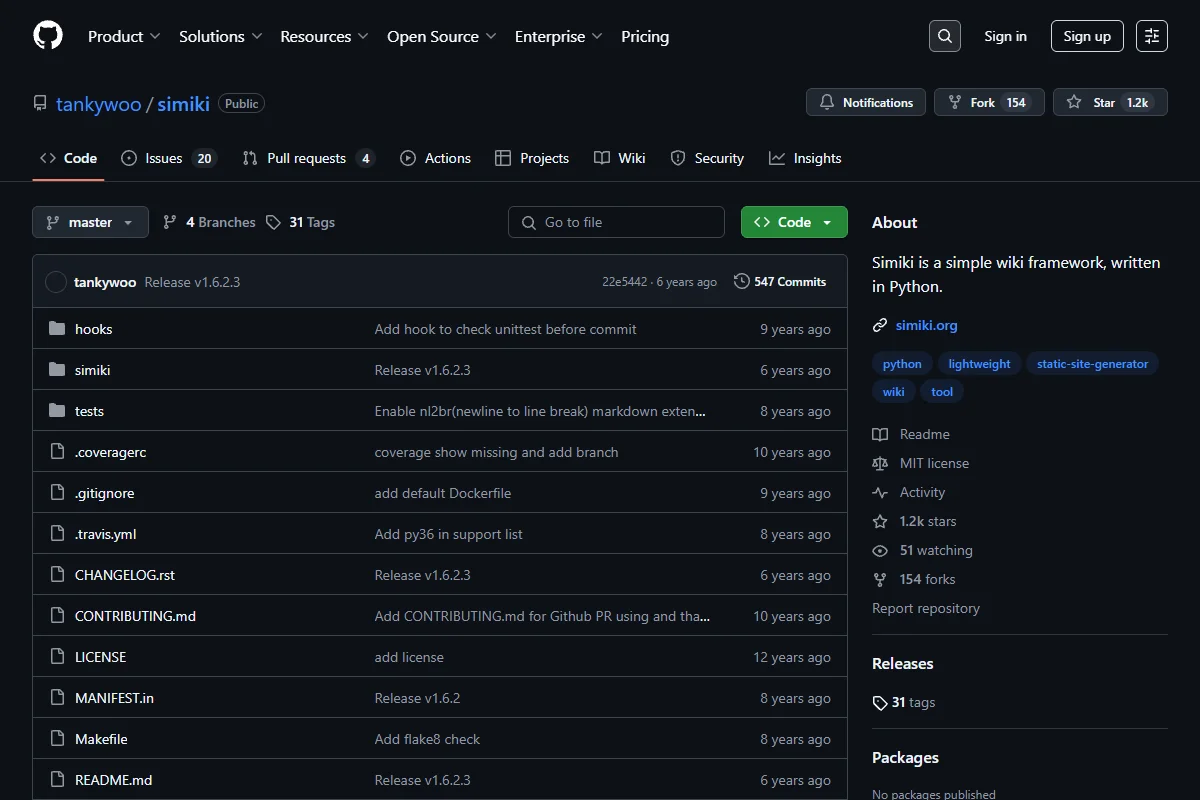
Task: Click the commit history clock icon
Action: (741, 282)
